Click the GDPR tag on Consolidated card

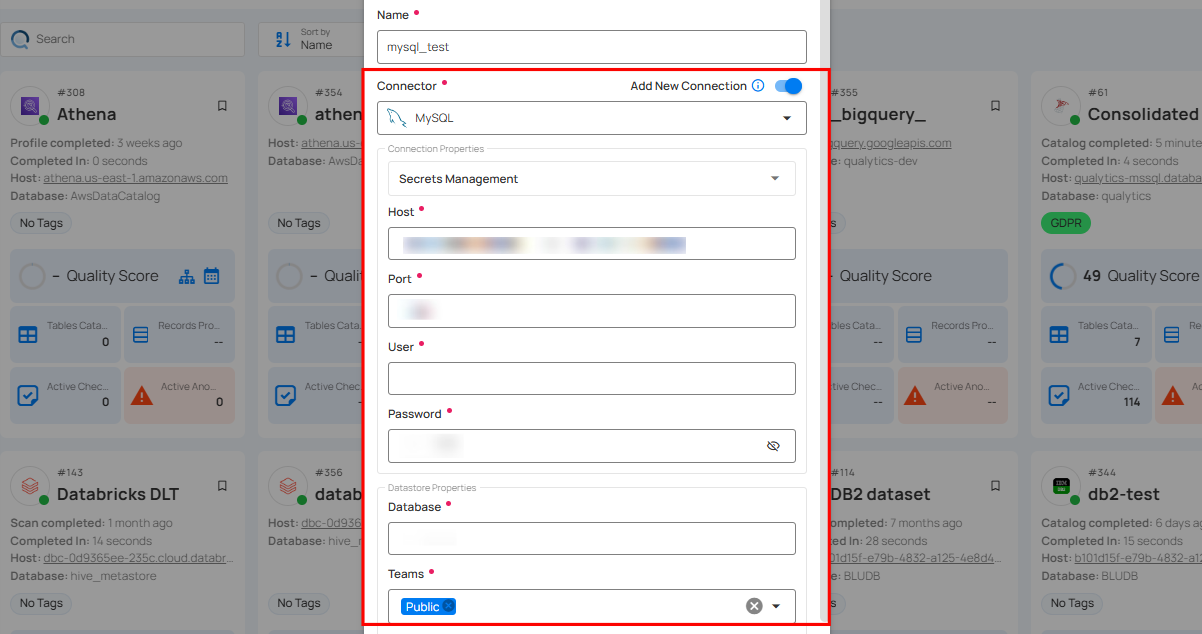coord(1065,223)
